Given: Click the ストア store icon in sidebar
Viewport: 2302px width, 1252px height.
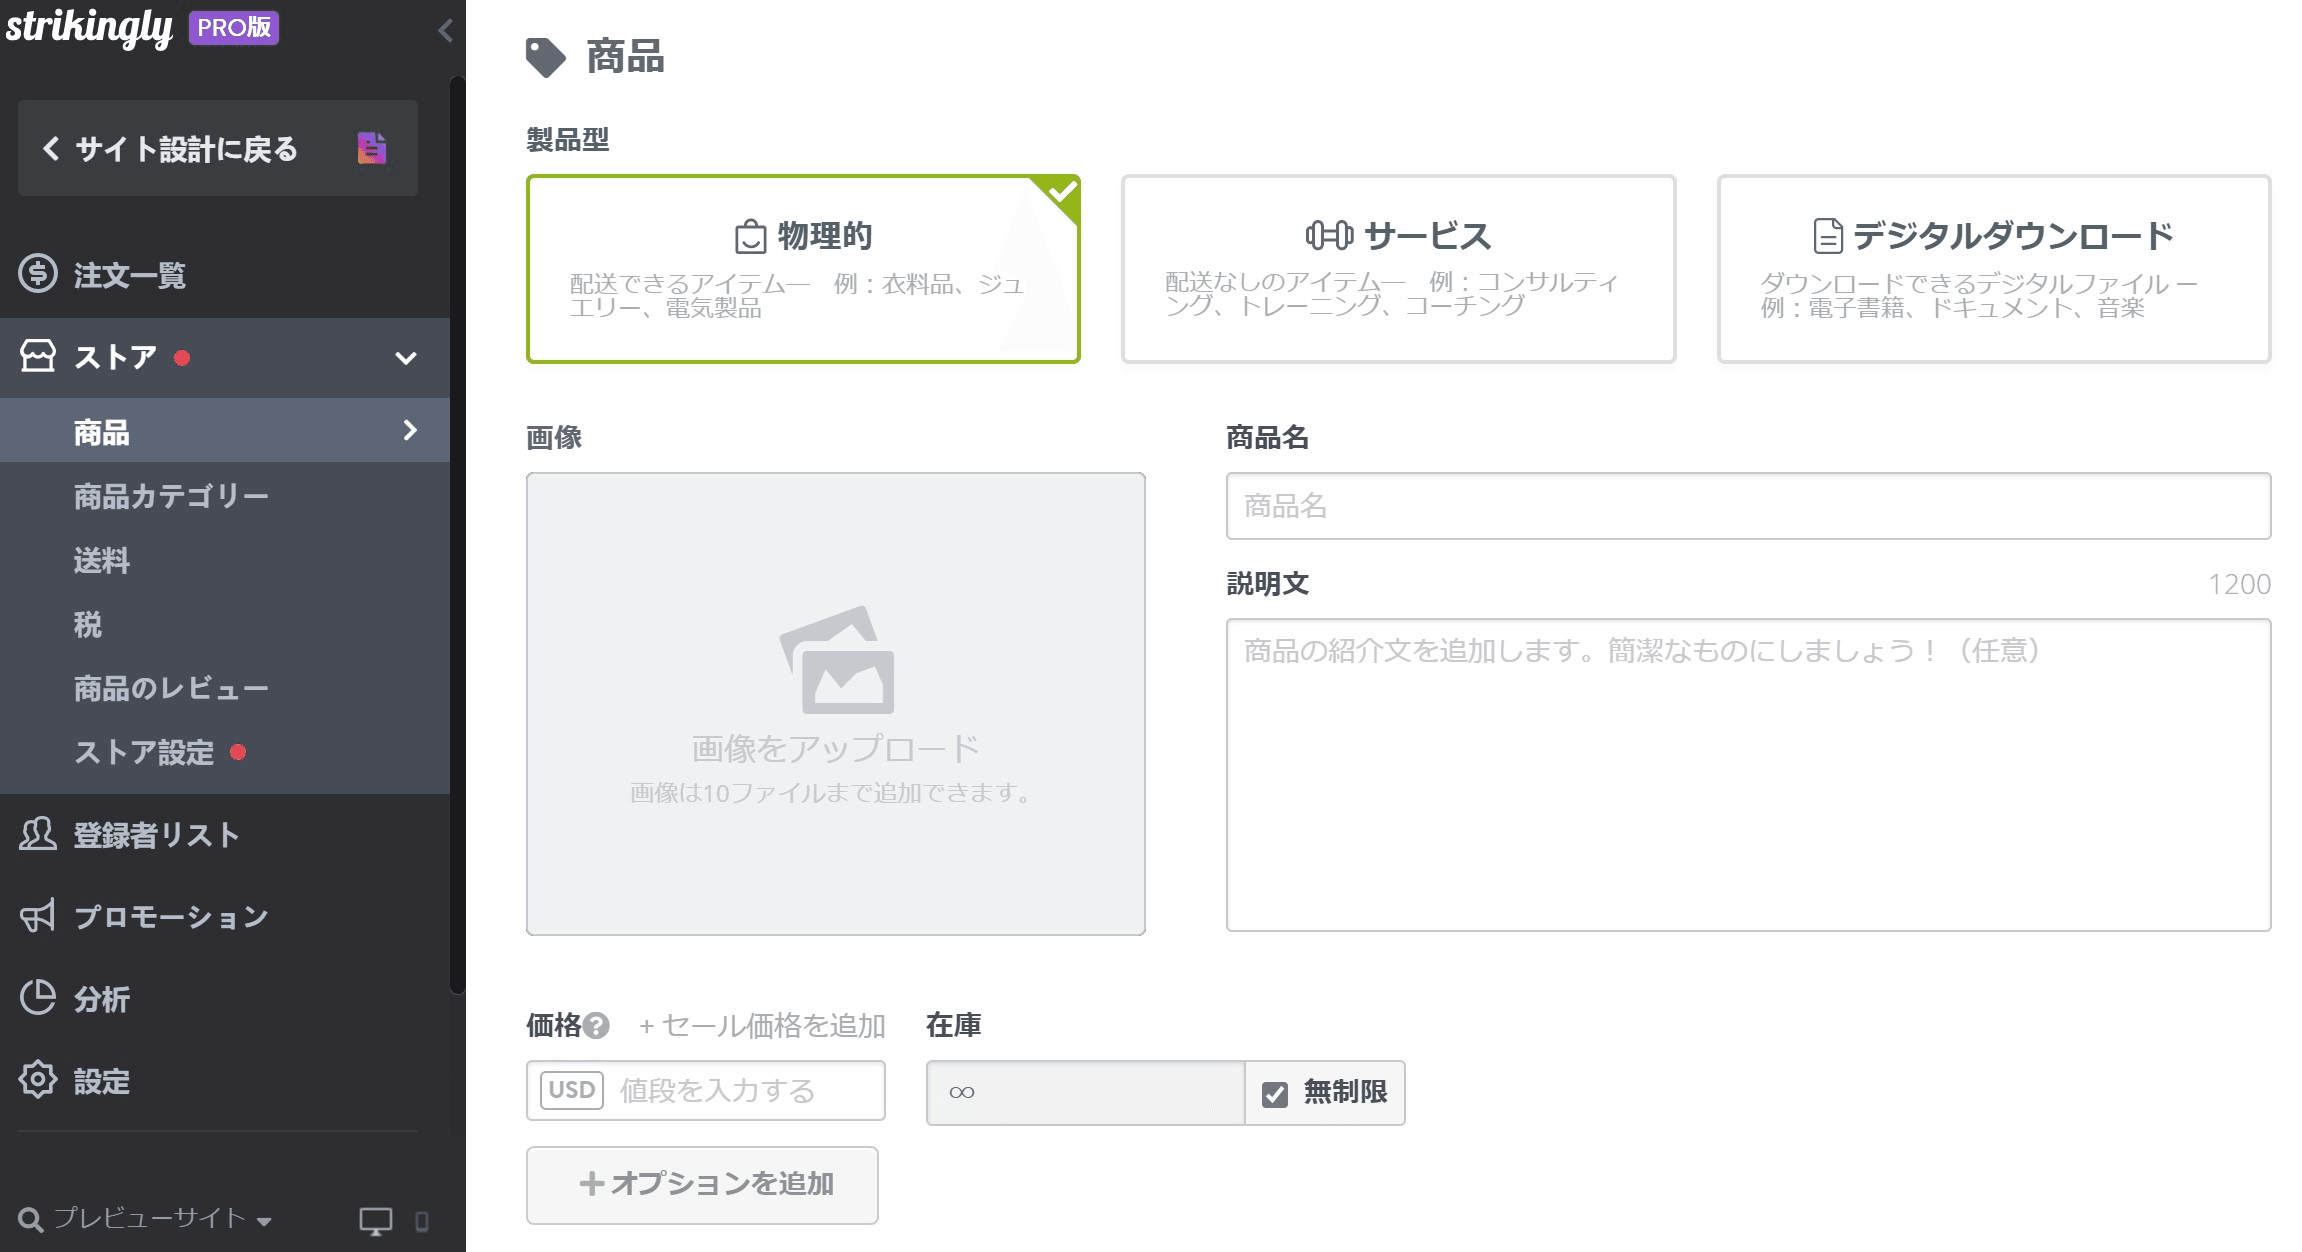Looking at the screenshot, I should (x=36, y=356).
